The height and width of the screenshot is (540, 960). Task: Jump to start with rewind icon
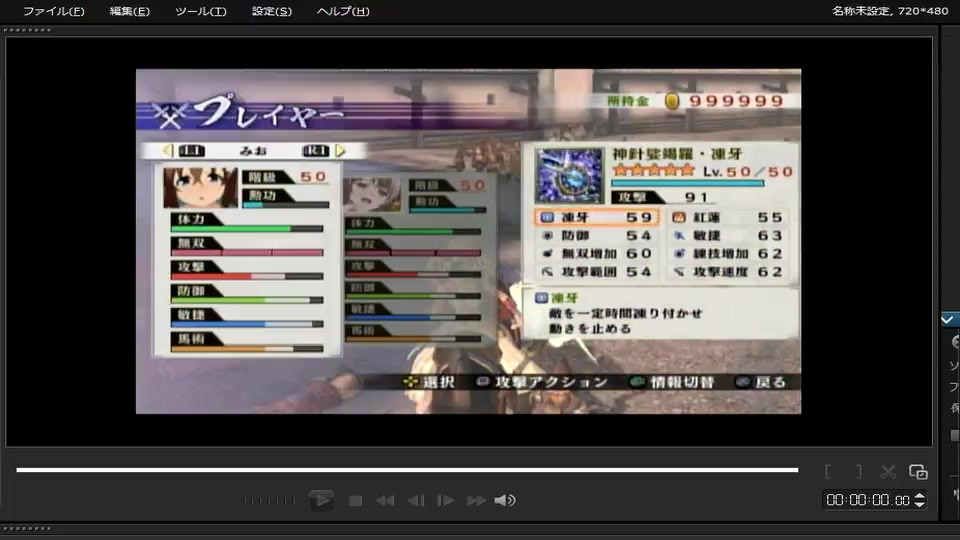pos(385,501)
